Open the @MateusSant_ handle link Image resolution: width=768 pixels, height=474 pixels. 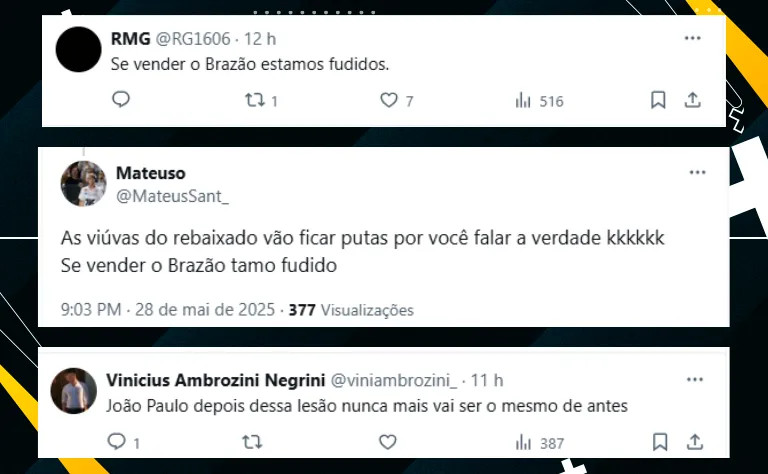pos(172,196)
